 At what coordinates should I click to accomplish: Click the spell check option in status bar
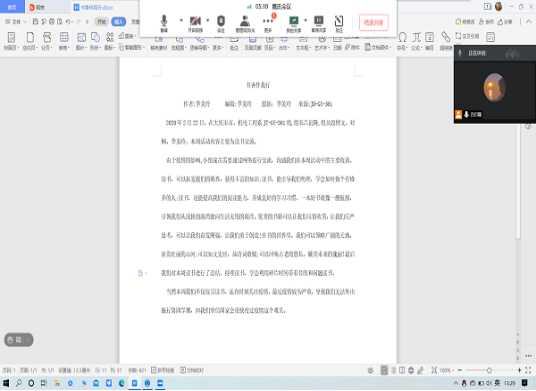(x=163, y=370)
